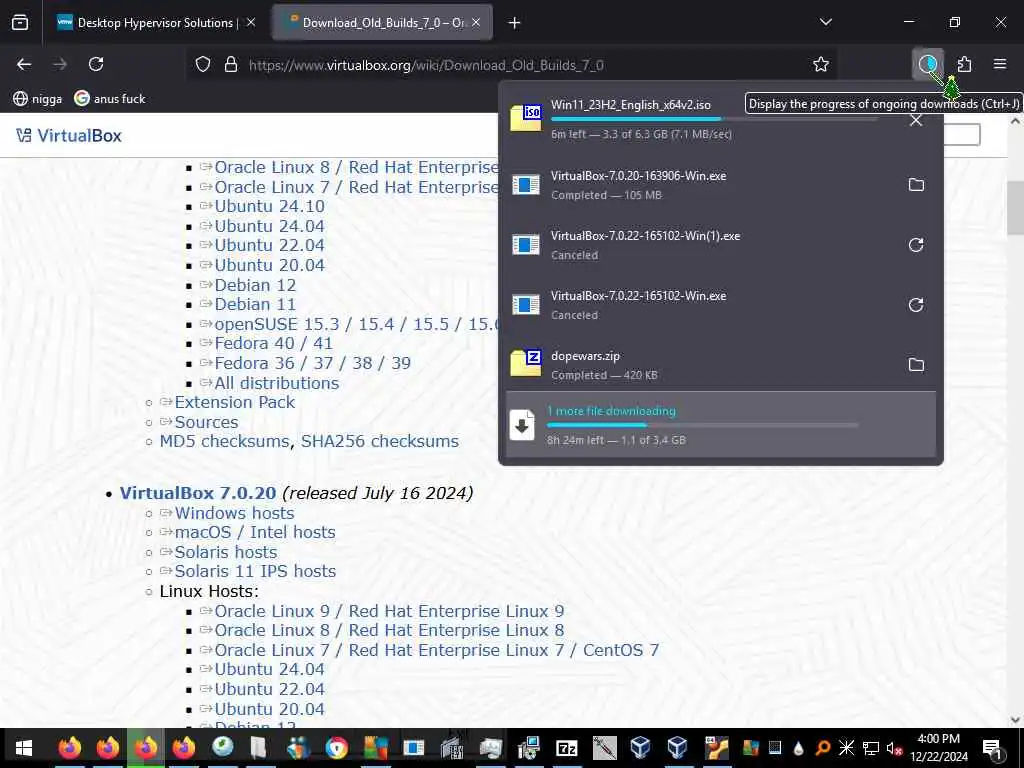Click the page vertical scrollbar thumb
Image resolution: width=1024 pixels, height=768 pixels.
[x=1015, y=208]
